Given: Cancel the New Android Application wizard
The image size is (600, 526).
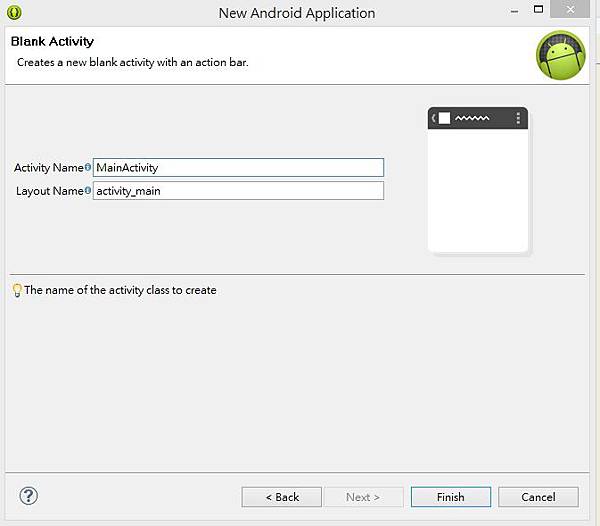Looking at the screenshot, I should point(538,497).
